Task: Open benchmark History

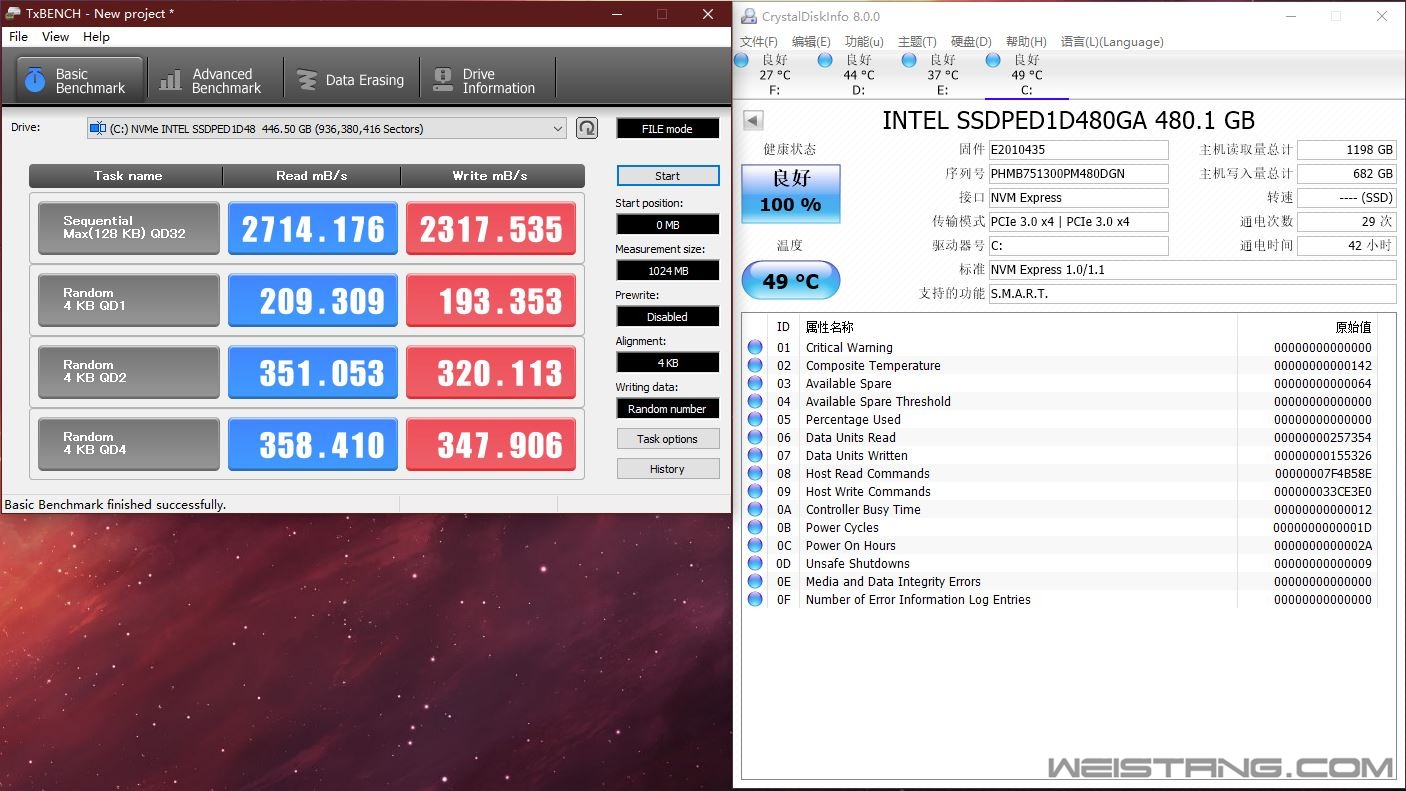Action: tap(667, 469)
